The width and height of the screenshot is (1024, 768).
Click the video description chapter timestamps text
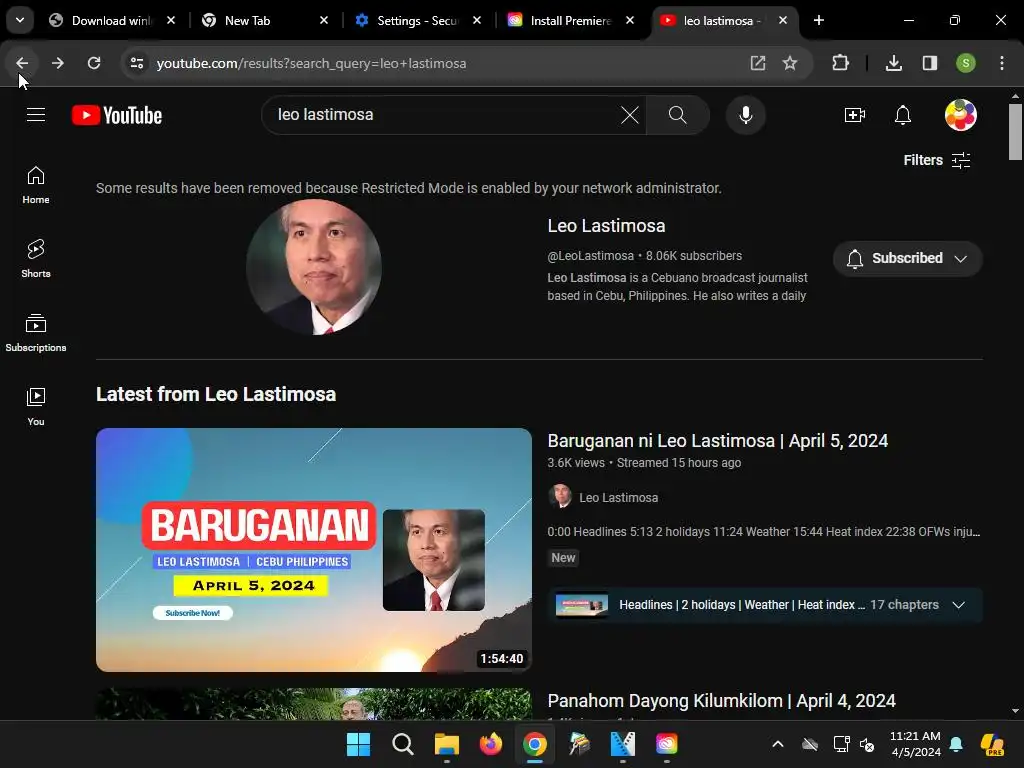coord(763,532)
